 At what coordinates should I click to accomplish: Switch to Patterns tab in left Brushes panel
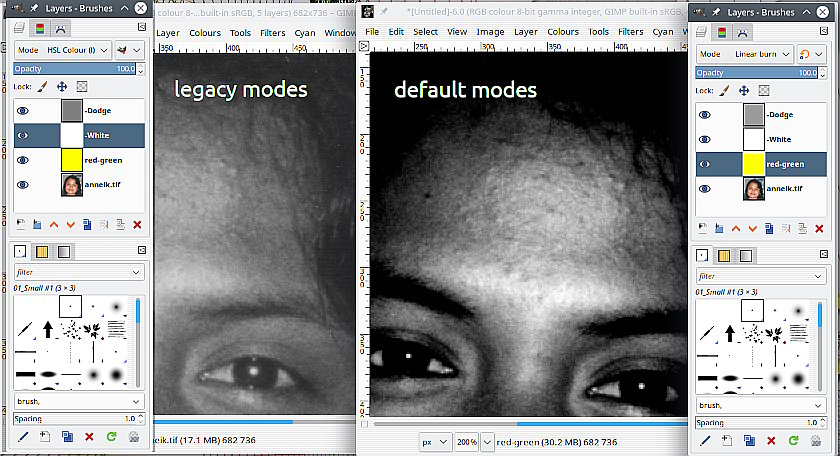click(x=42, y=251)
